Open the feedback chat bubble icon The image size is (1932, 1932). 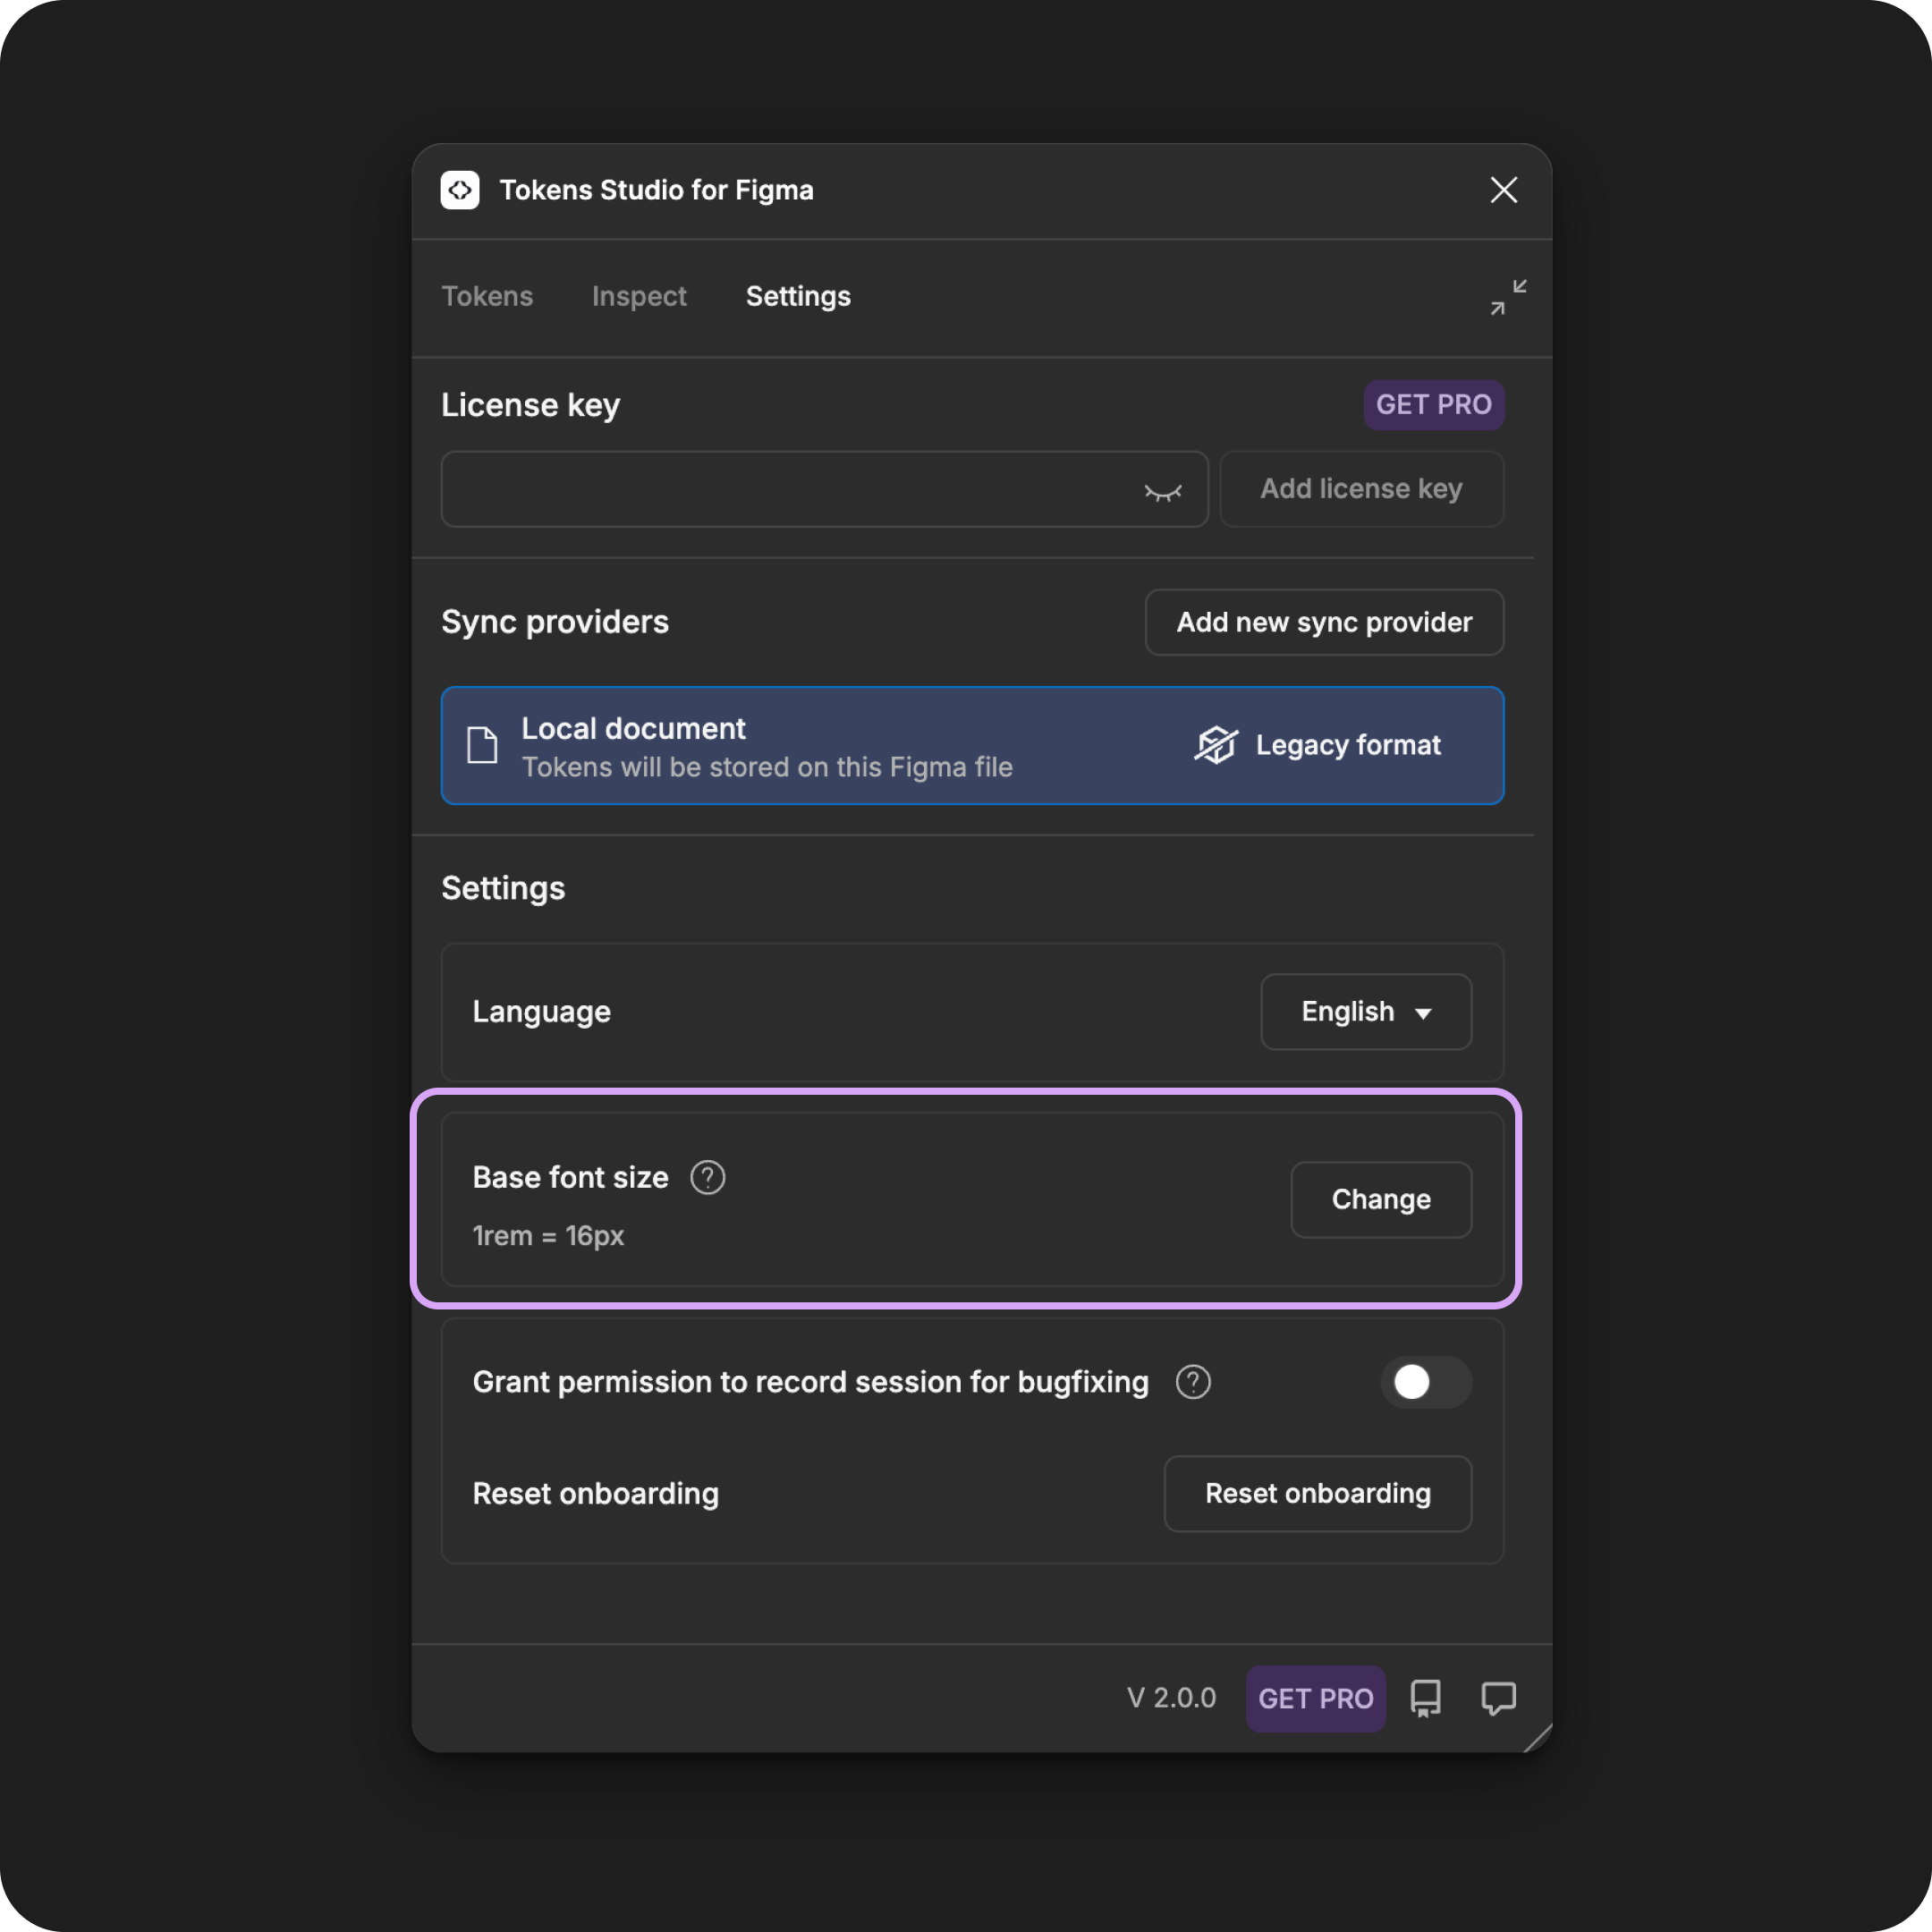click(x=1498, y=1698)
